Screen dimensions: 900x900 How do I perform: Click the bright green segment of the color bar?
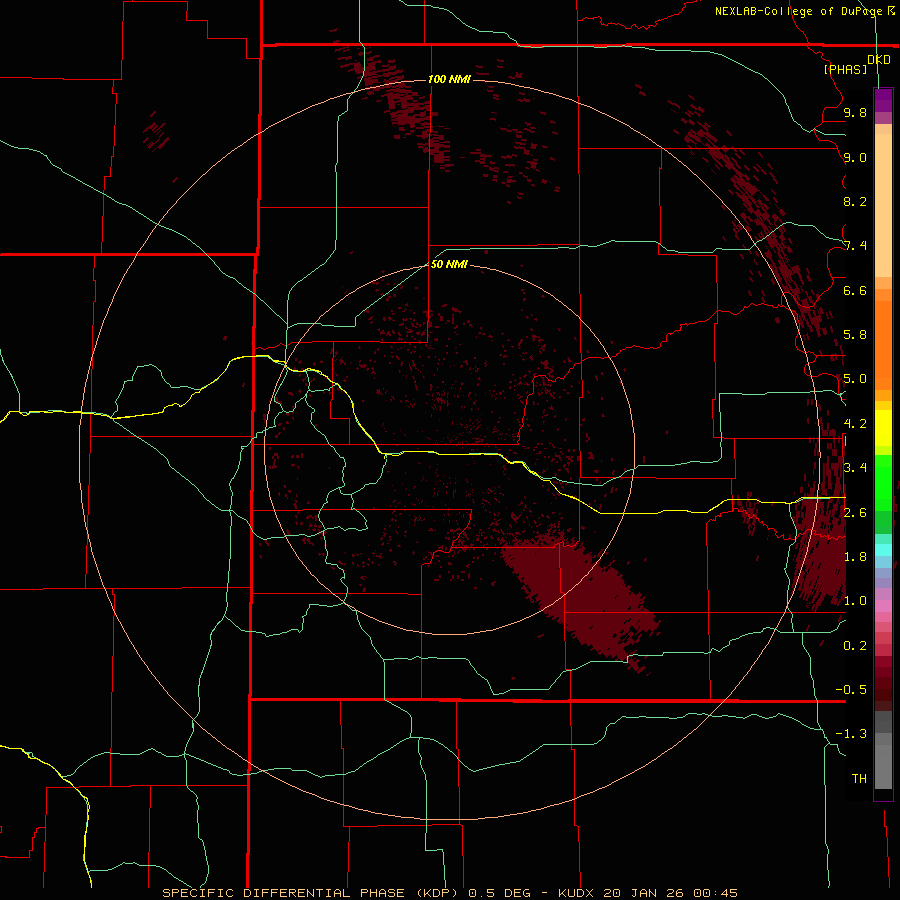coord(883,482)
